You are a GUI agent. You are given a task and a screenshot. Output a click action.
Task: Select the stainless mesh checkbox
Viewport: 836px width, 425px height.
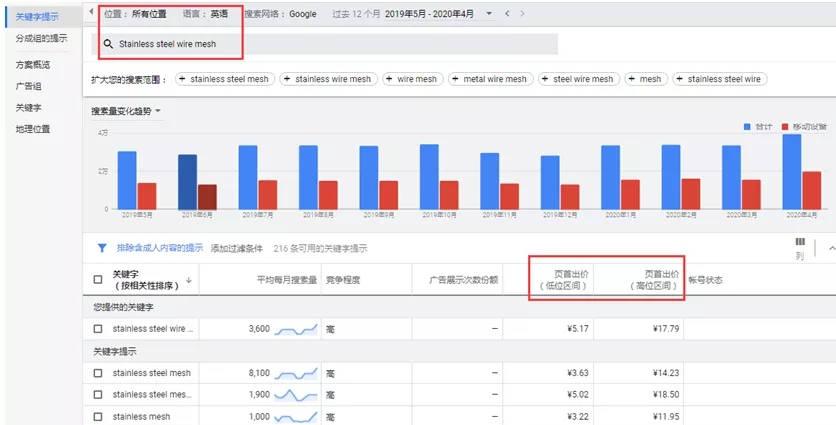[98, 416]
